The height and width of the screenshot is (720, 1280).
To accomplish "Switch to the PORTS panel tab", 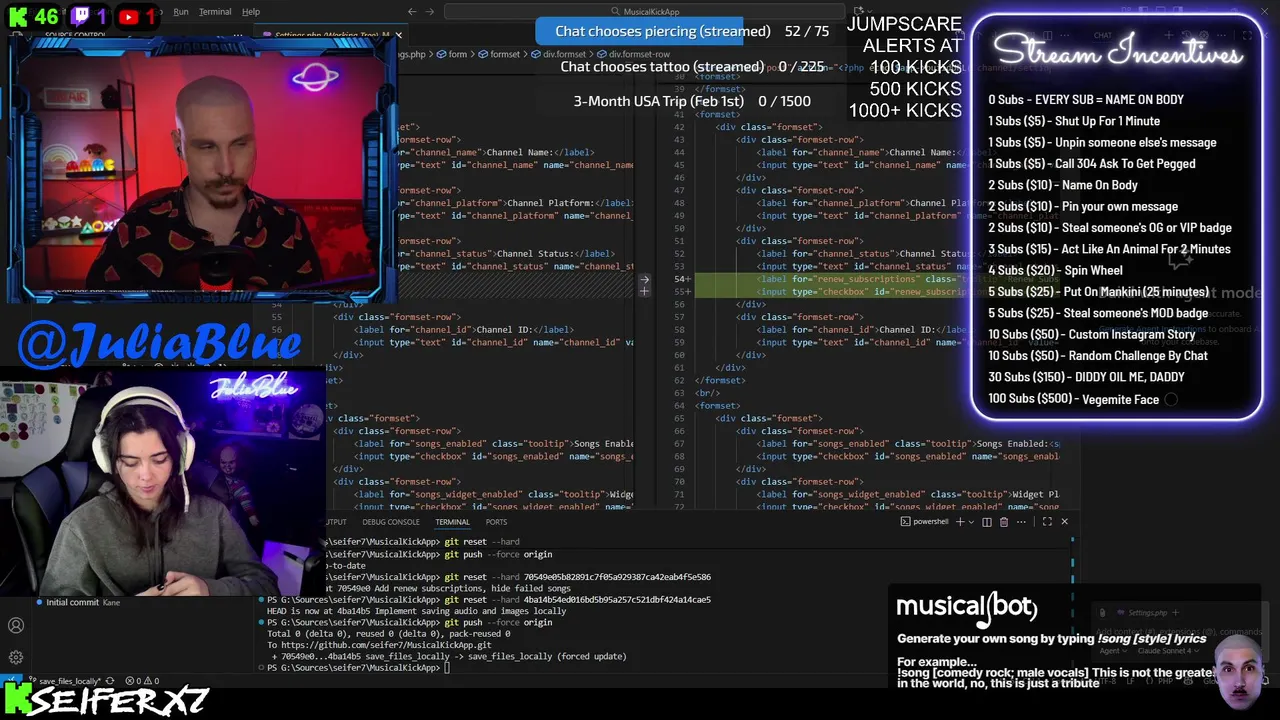I will 496,522.
